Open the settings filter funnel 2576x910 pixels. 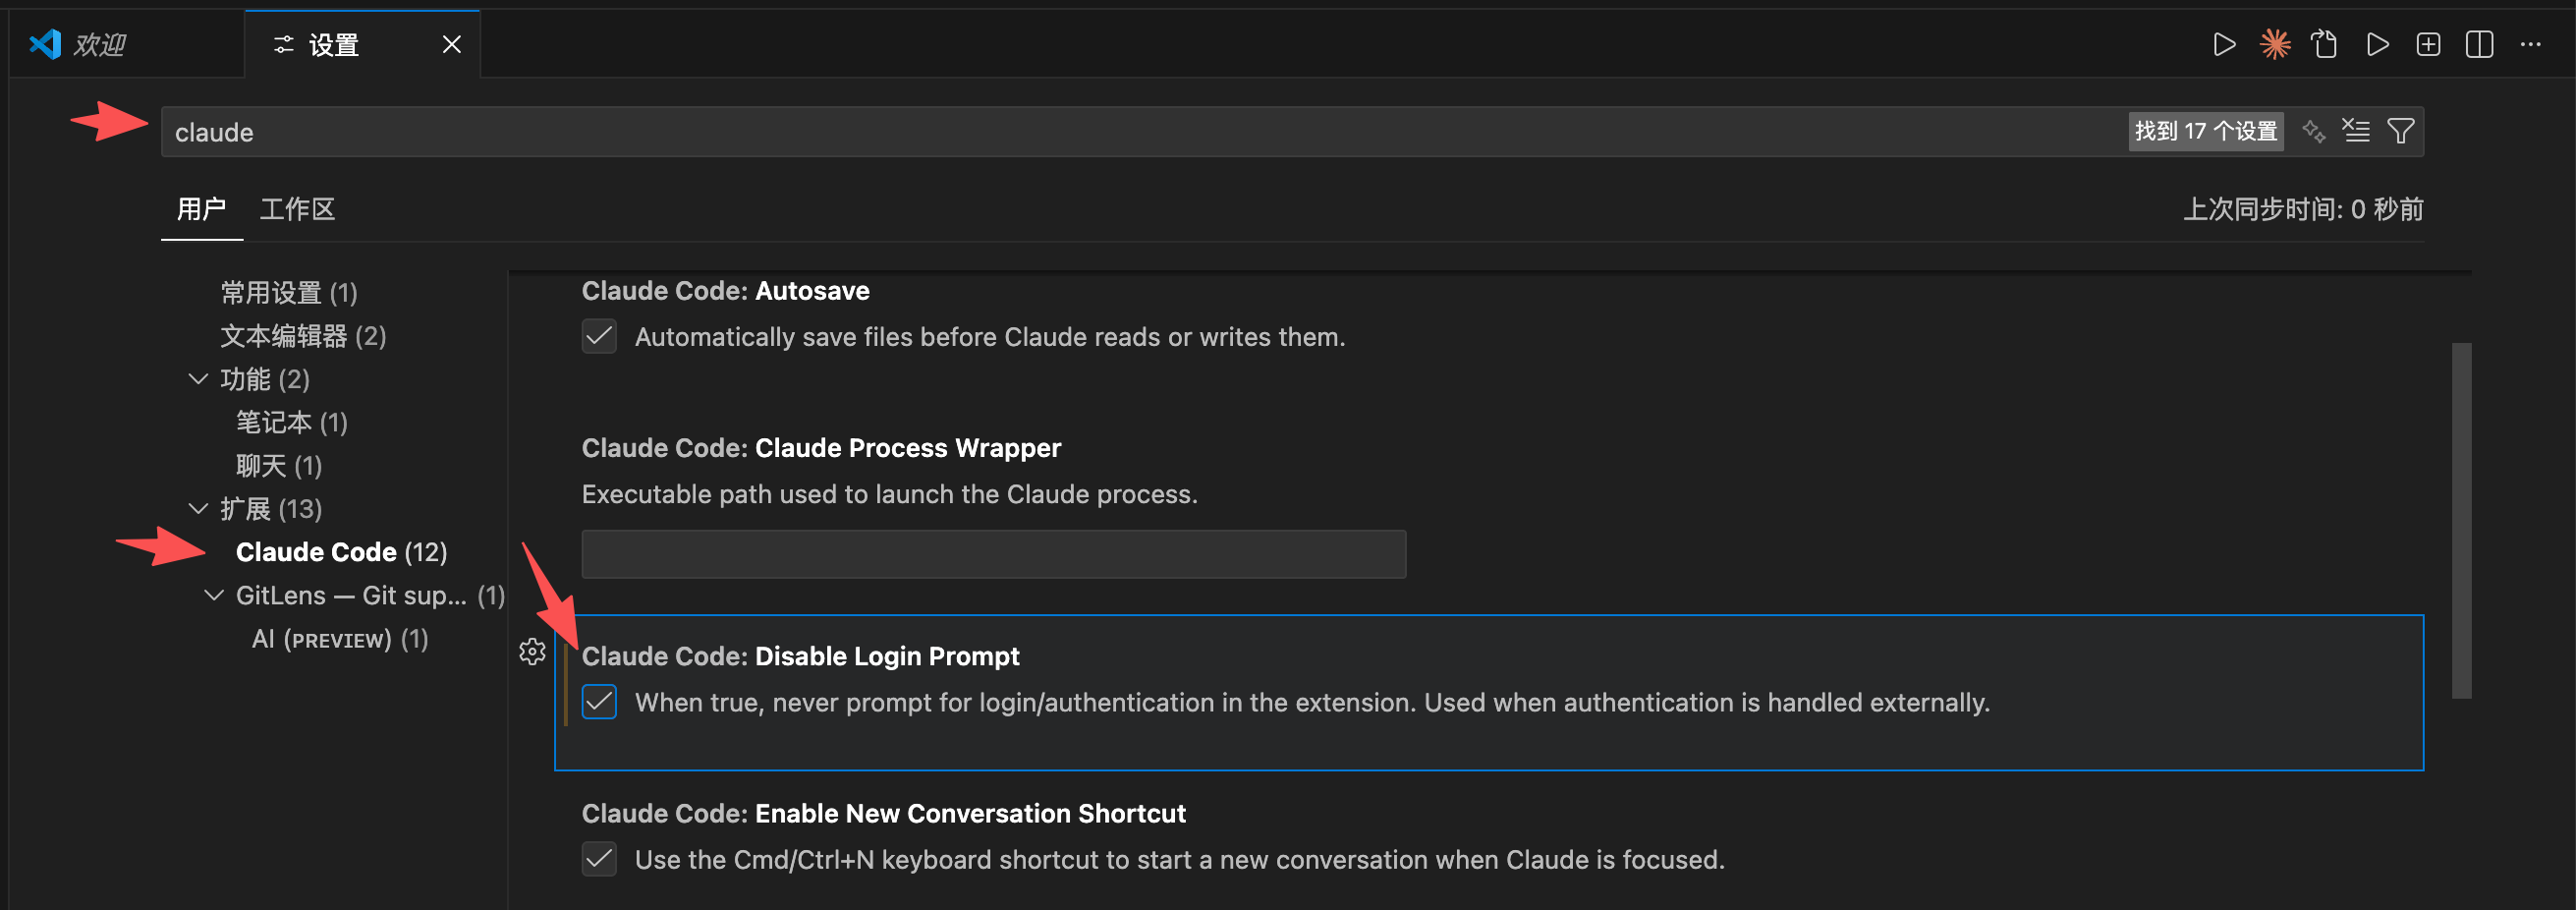[2400, 131]
